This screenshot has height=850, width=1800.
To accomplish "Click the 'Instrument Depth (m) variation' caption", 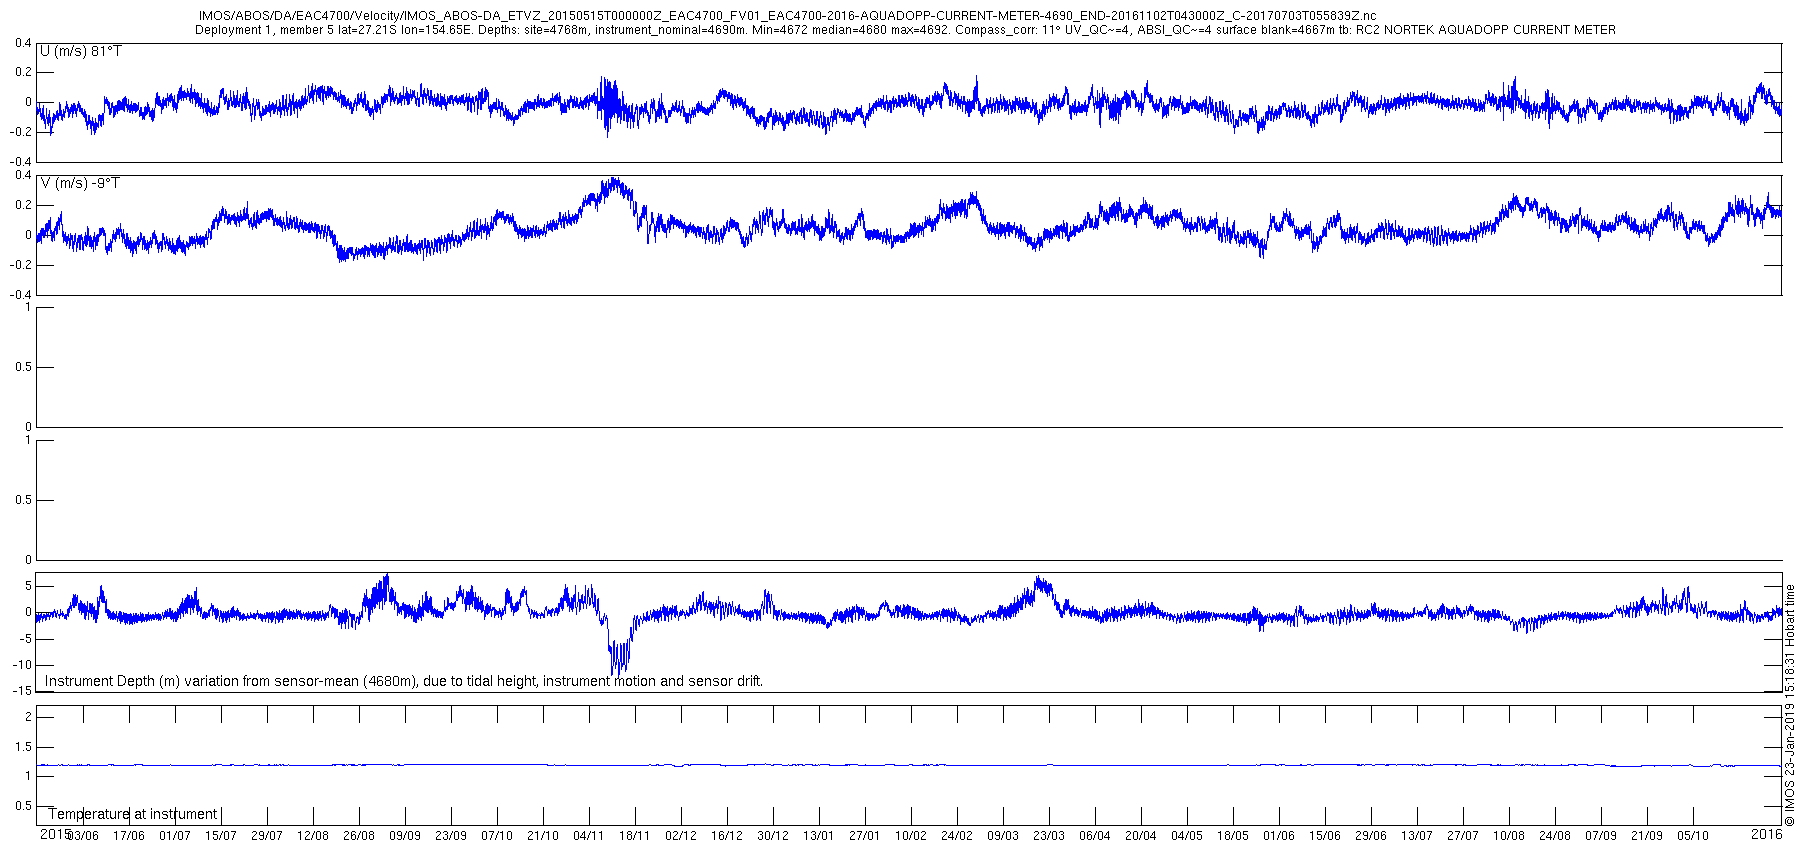I will 404,681.
